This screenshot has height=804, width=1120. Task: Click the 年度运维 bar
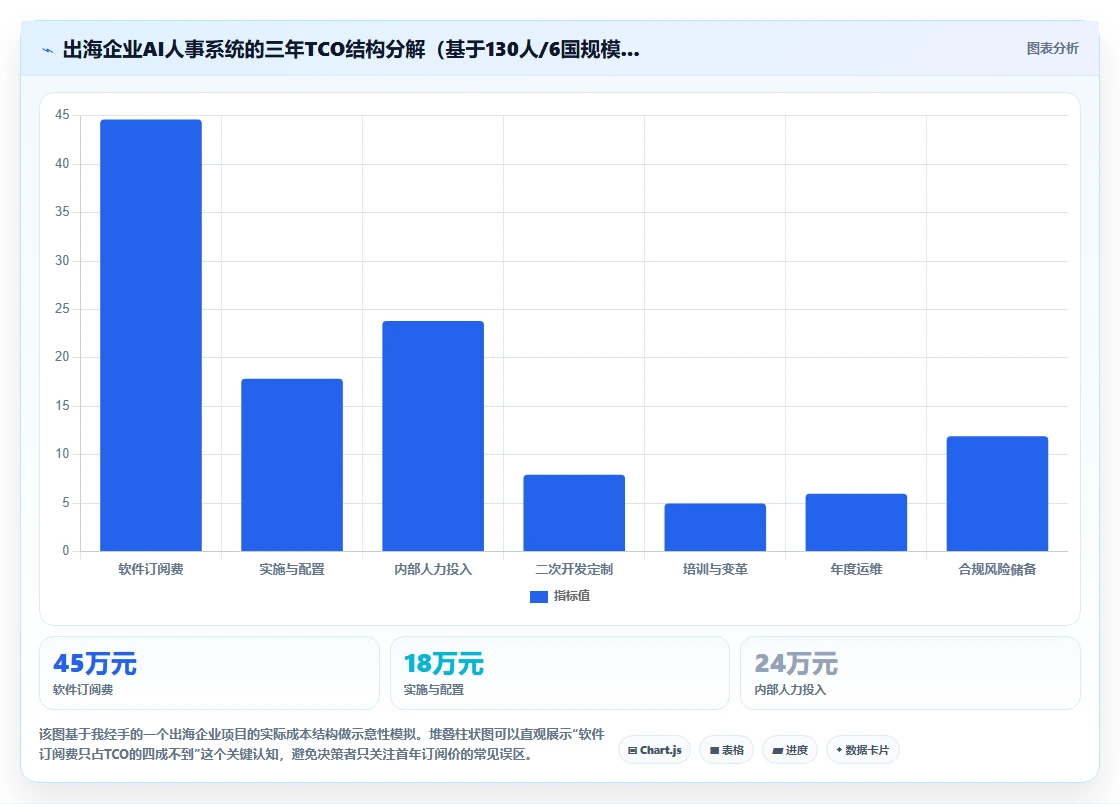tap(856, 523)
